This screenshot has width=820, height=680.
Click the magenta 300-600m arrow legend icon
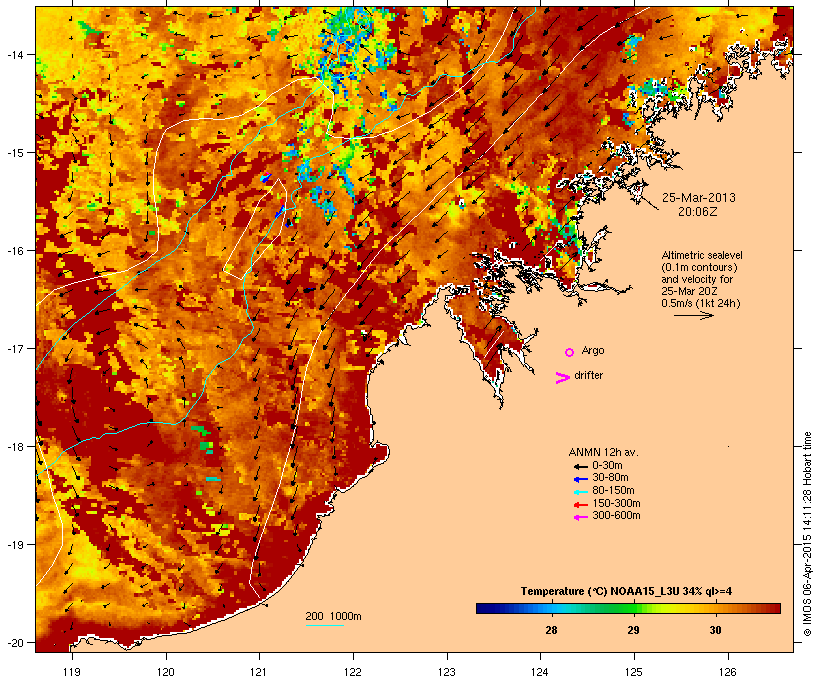(x=580, y=517)
